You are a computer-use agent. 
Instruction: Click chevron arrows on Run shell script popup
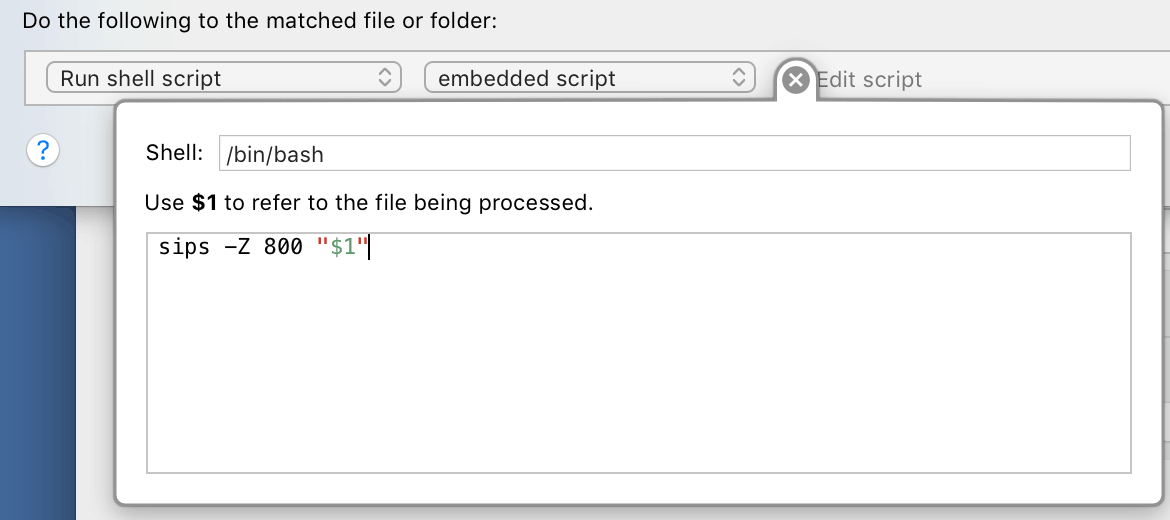(385, 78)
